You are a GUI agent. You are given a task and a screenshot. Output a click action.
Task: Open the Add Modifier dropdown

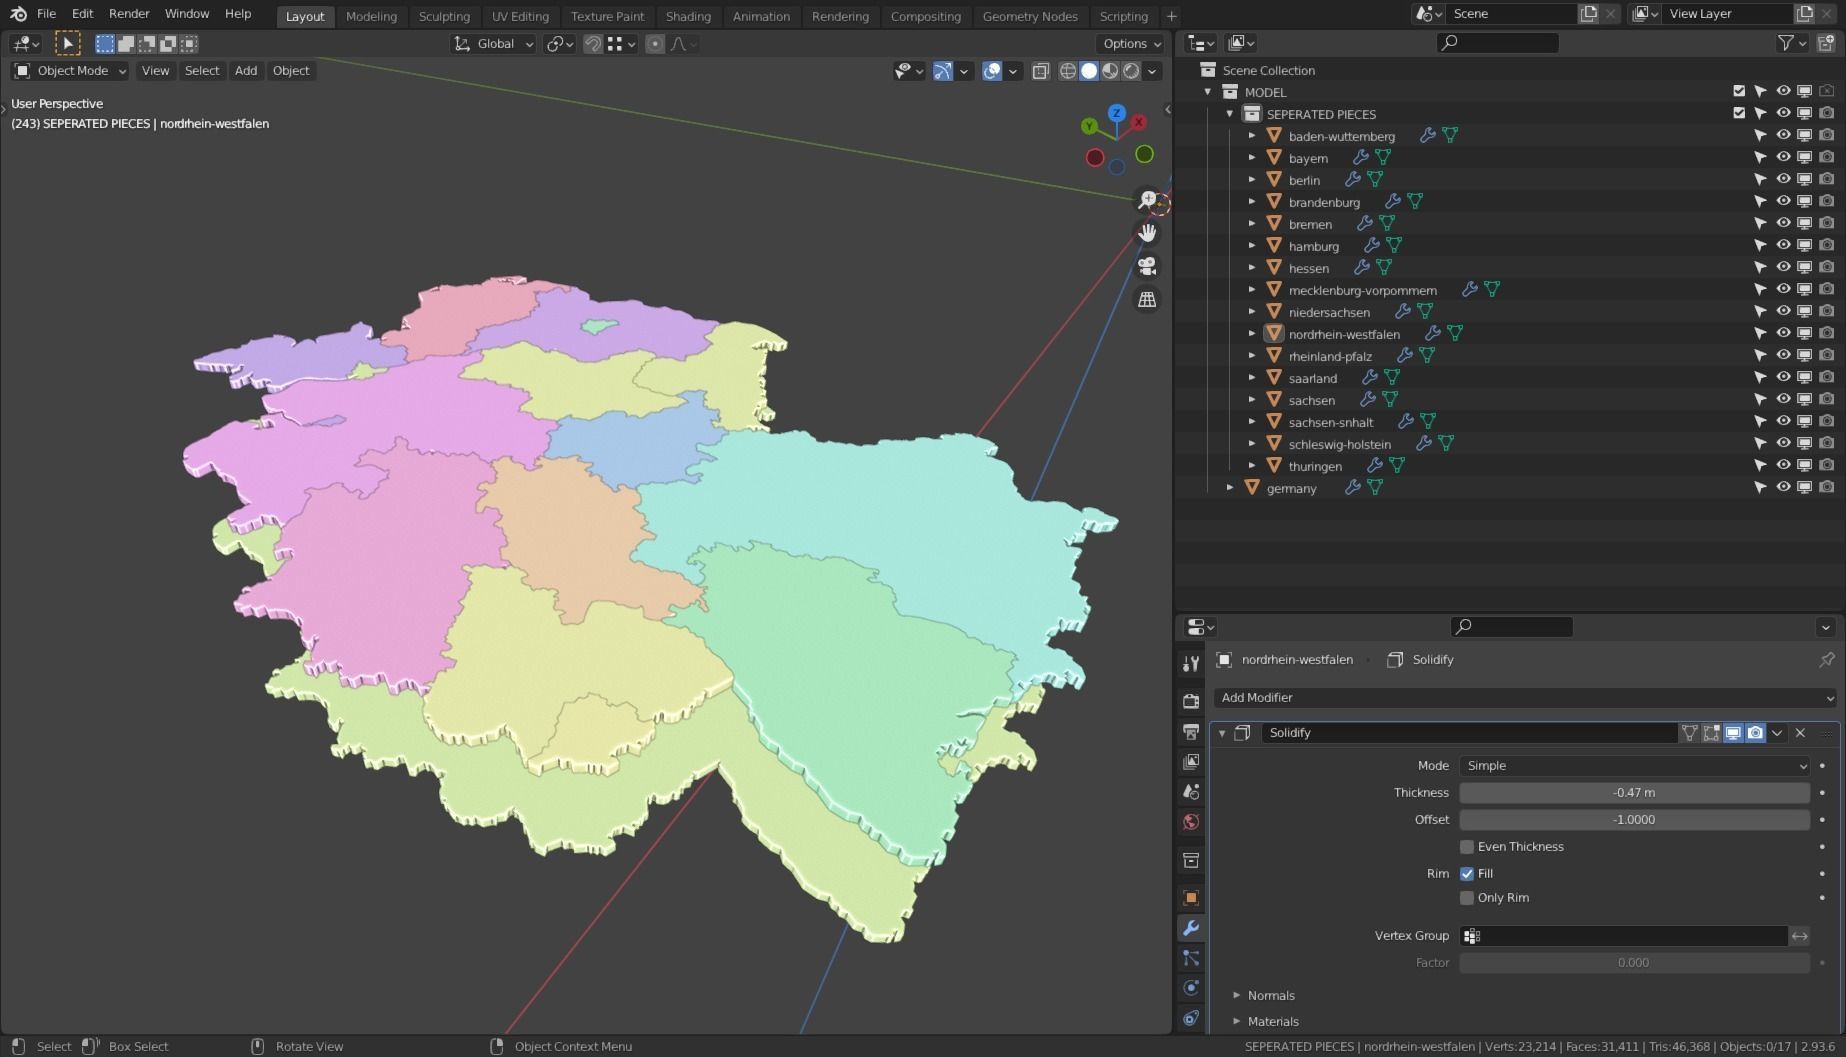(x=1525, y=698)
